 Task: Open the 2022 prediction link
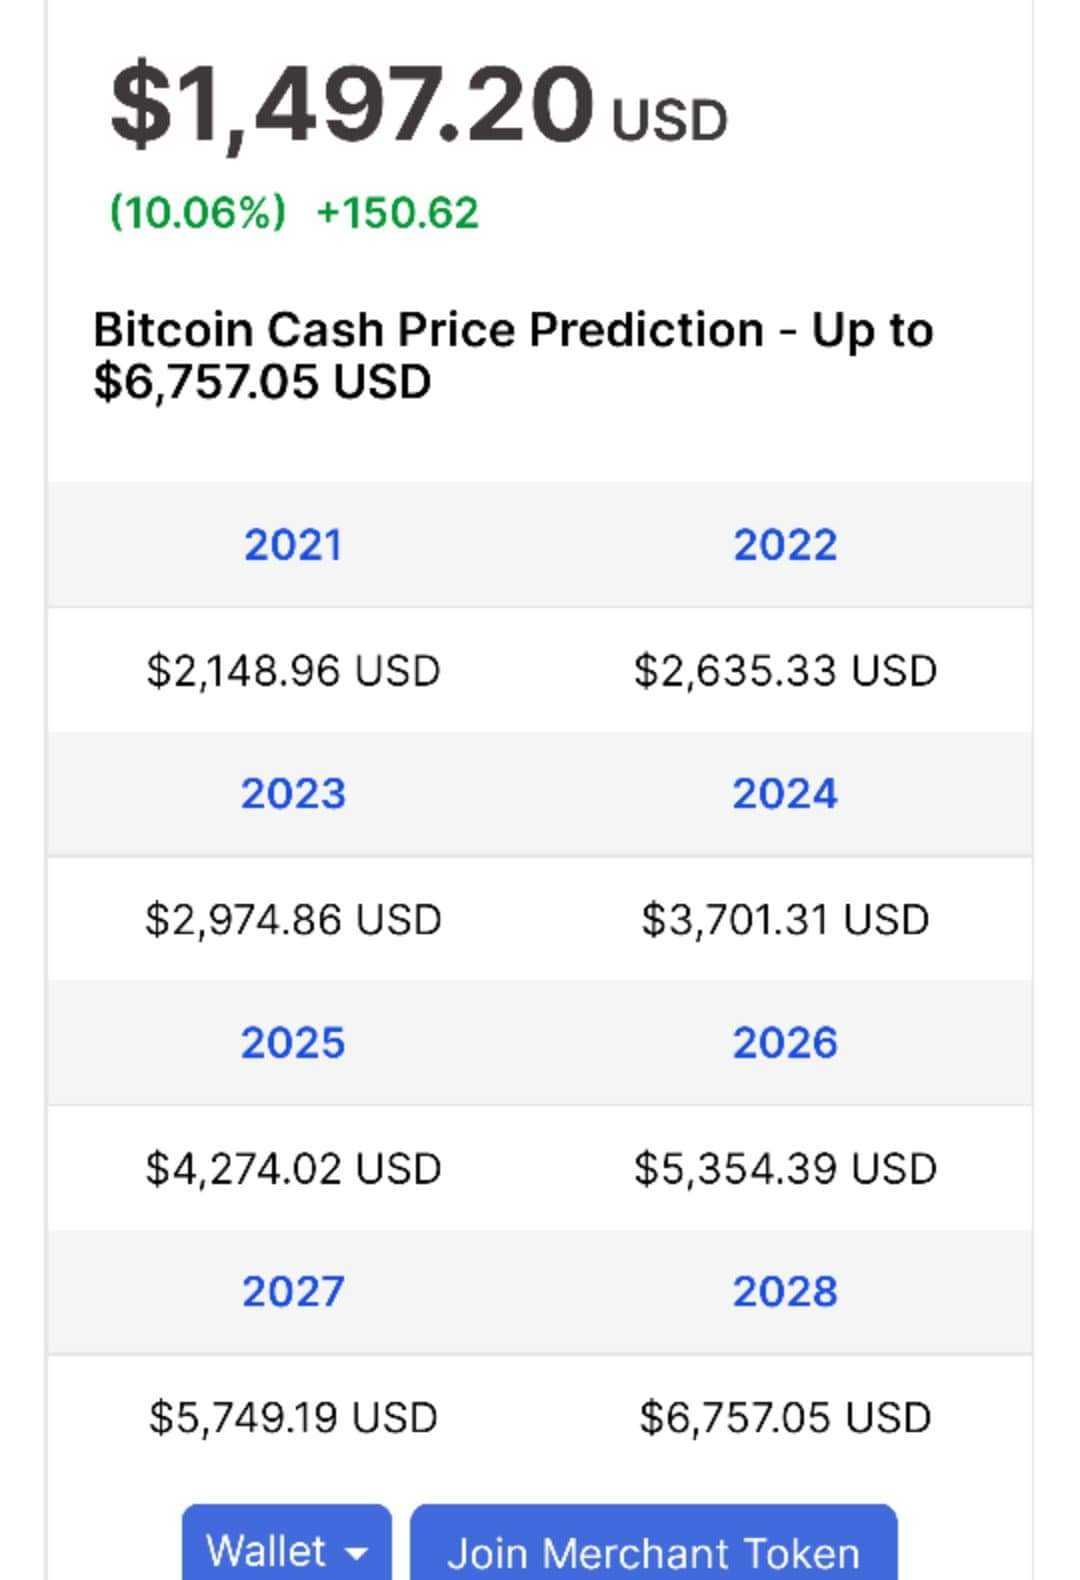click(785, 545)
